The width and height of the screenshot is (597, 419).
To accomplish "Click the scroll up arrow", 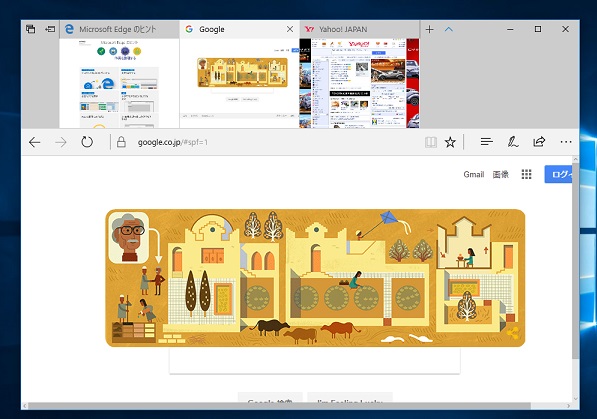I will (x=575, y=159).
